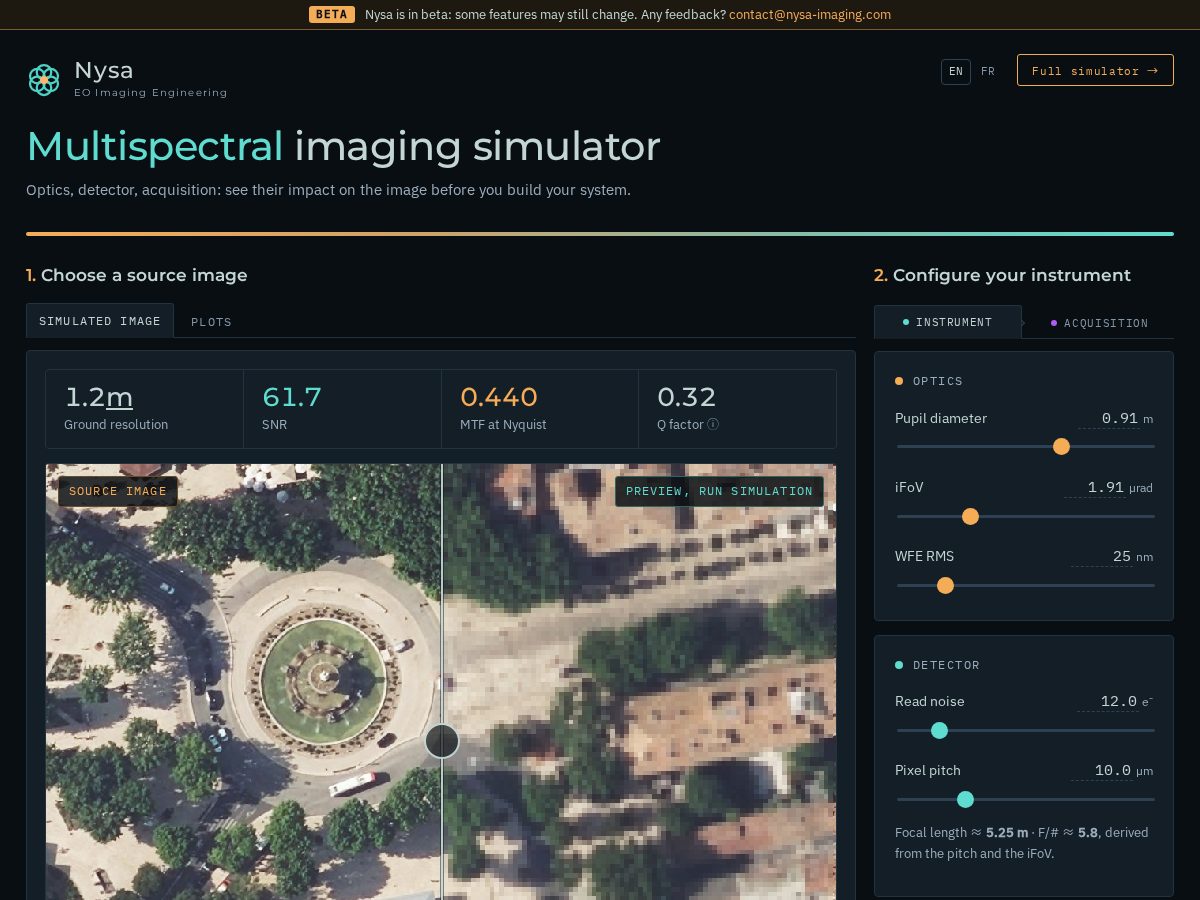Click the Source Image label
The width and height of the screenshot is (1200, 900).
point(118,491)
